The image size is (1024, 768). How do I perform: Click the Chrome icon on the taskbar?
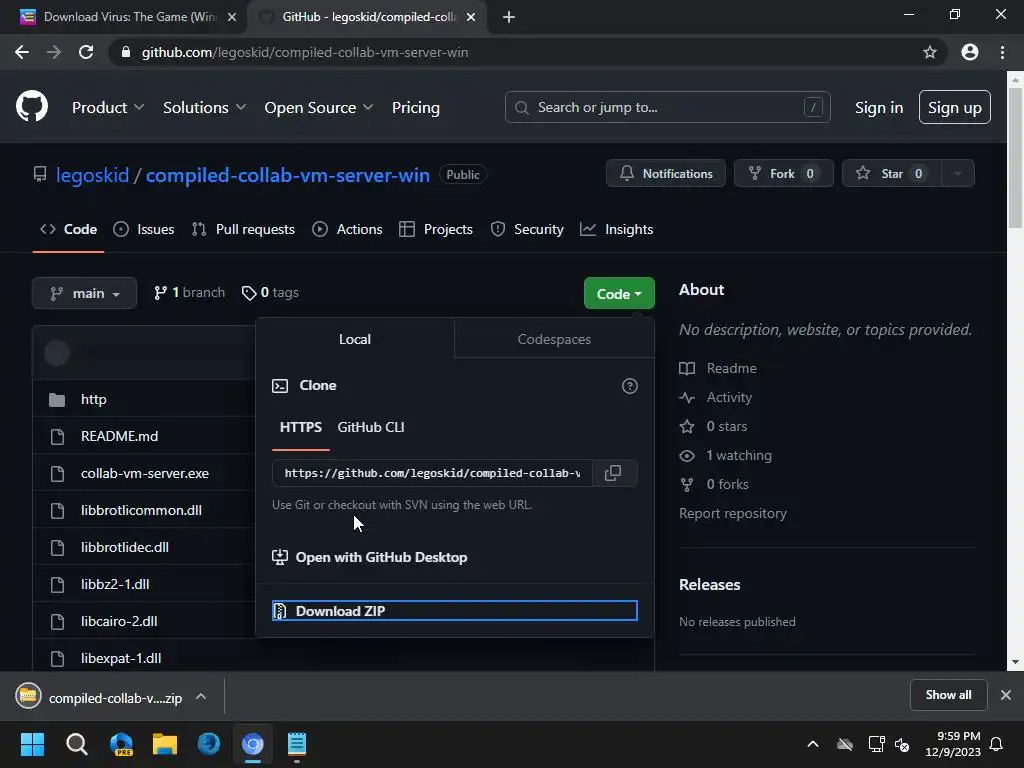pos(253,744)
